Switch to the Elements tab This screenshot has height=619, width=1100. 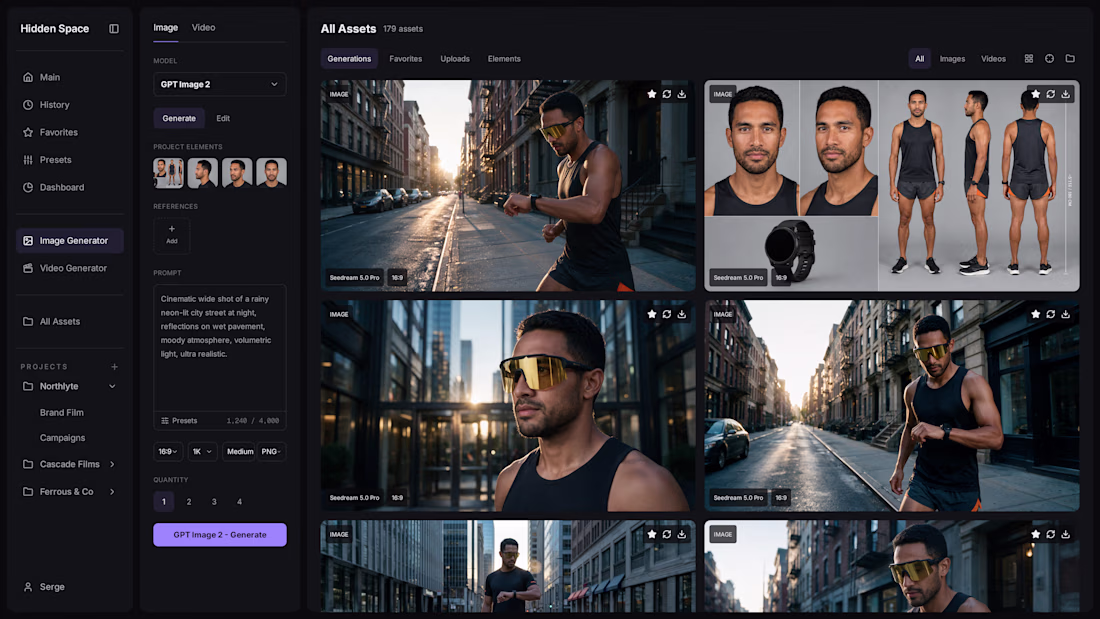point(504,59)
